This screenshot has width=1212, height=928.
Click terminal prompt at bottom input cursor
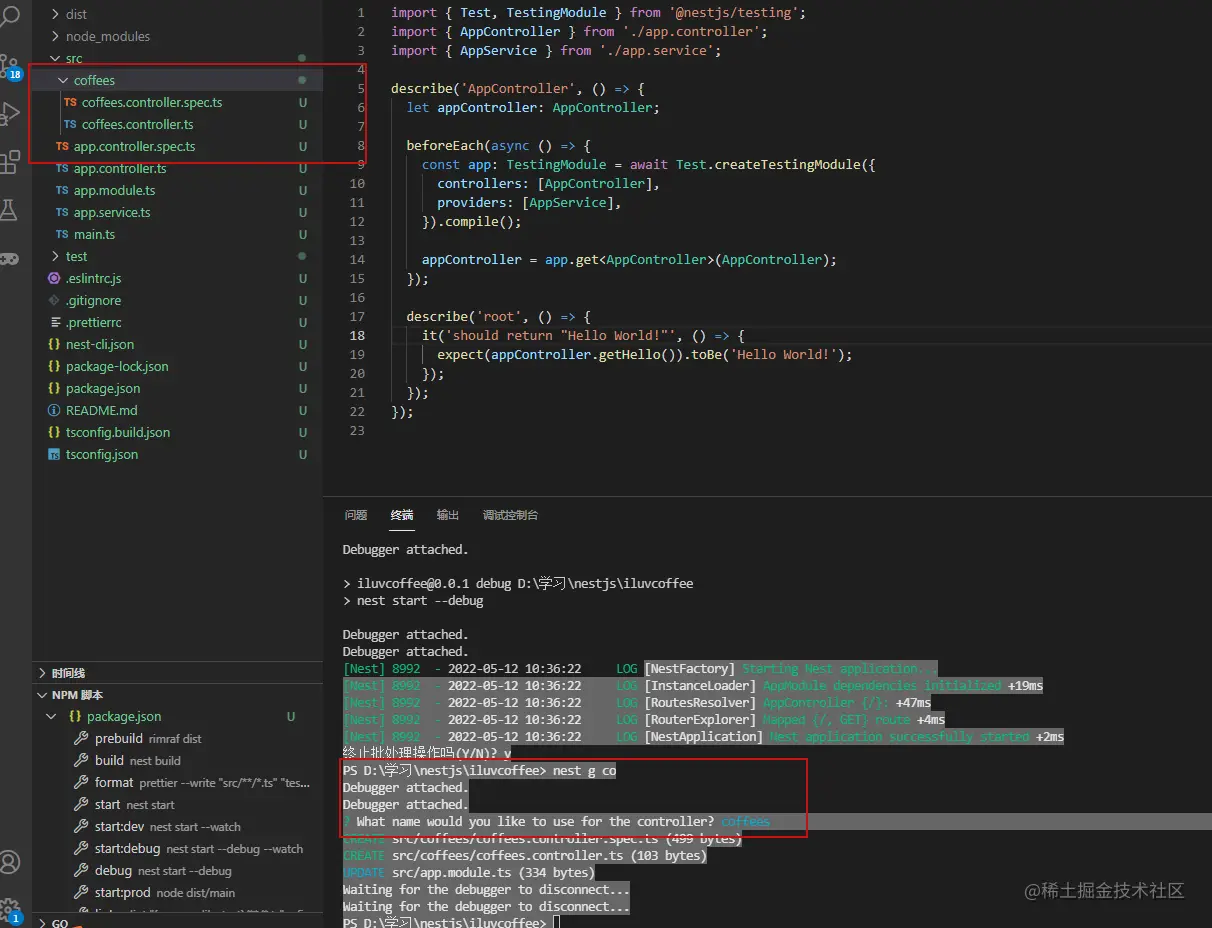point(557,922)
